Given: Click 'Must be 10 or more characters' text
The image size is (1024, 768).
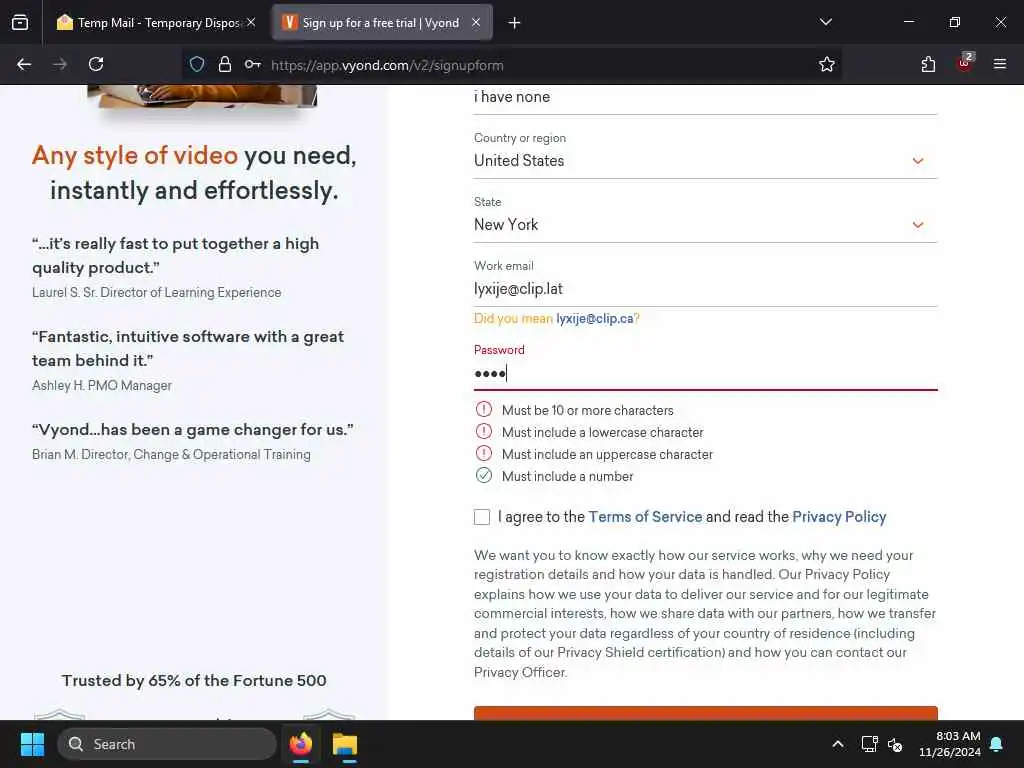Looking at the screenshot, I should pos(587,410).
